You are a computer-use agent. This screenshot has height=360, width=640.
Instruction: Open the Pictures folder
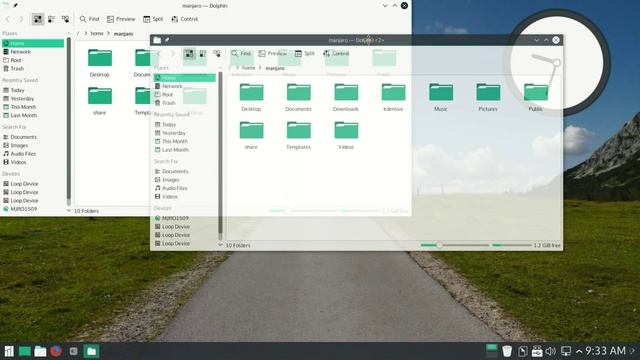click(488, 97)
